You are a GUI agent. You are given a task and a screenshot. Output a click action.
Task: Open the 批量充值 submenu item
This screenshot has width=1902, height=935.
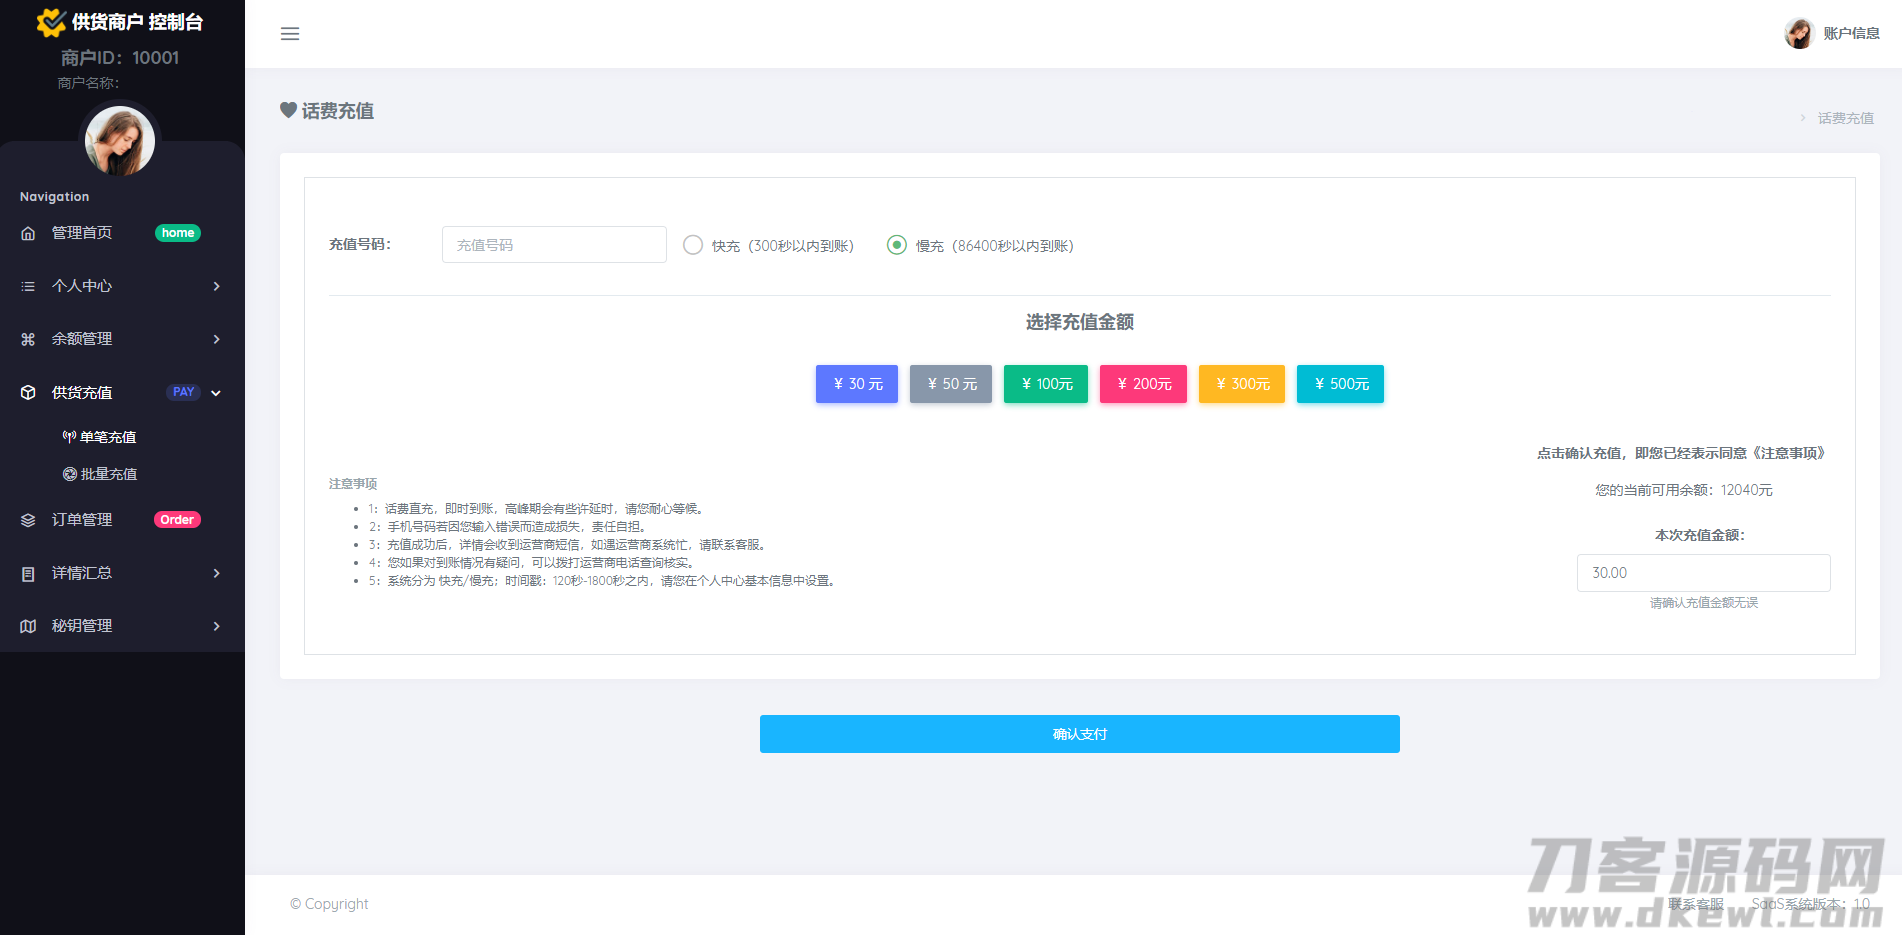(x=108, y=474)
